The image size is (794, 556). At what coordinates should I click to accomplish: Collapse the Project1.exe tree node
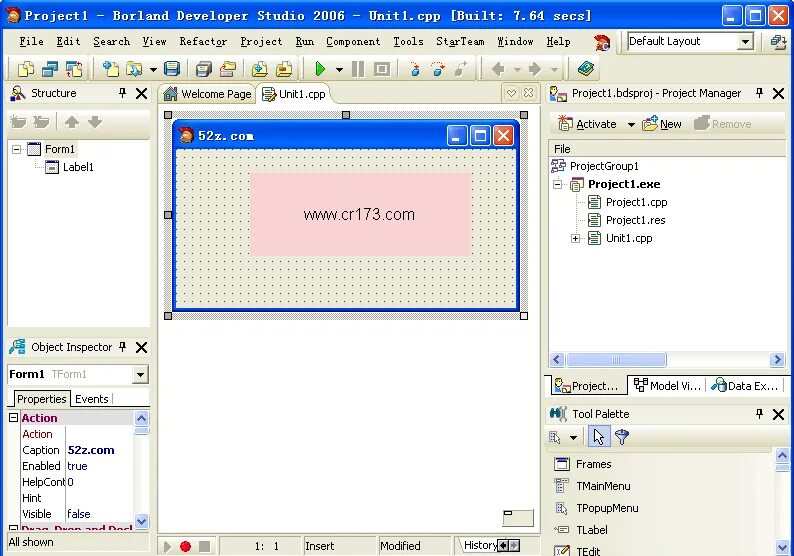tap(558, 184)
